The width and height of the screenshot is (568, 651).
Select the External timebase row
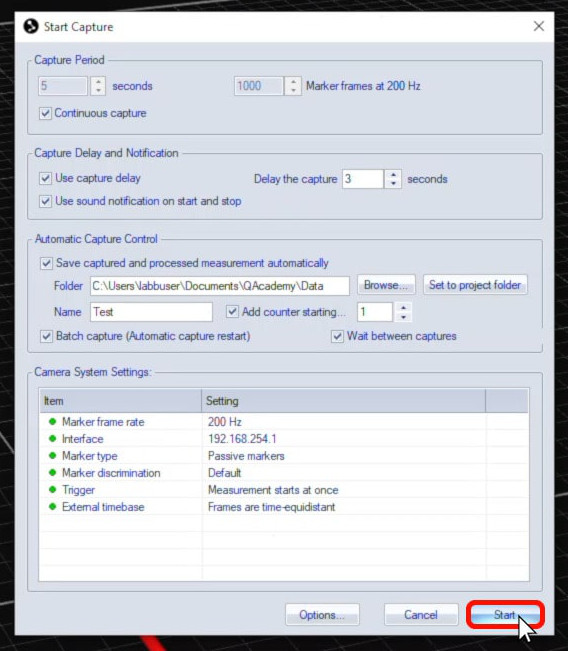click(284, 507)
